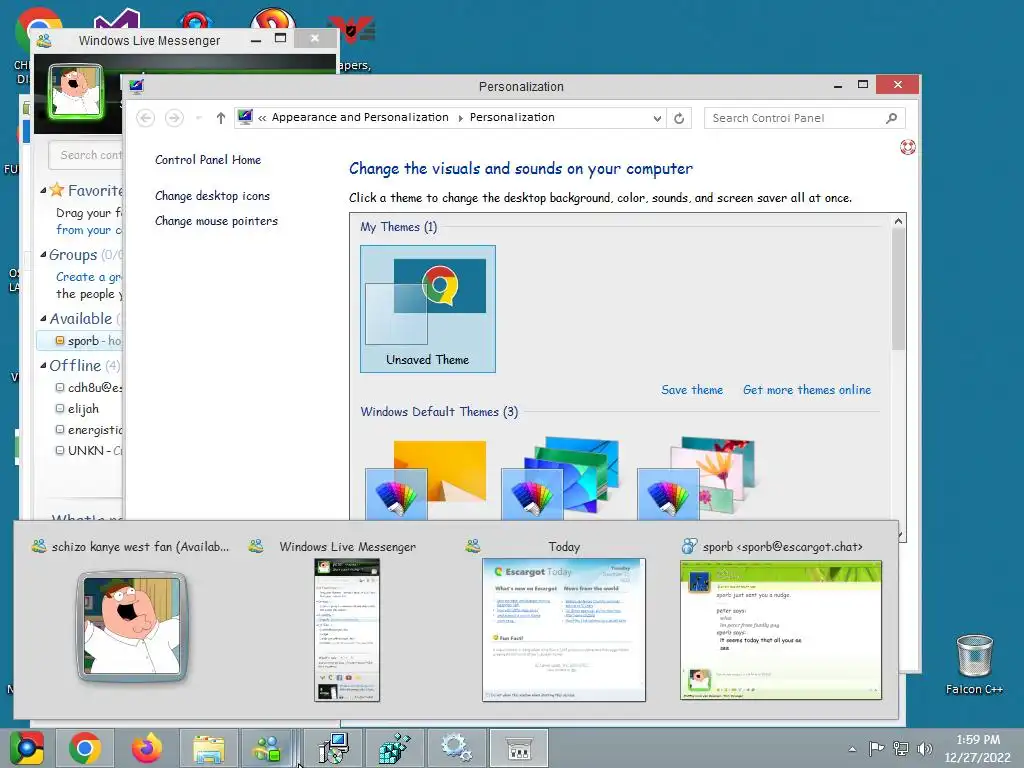Open Control Panel Home link

click(208, 160)
